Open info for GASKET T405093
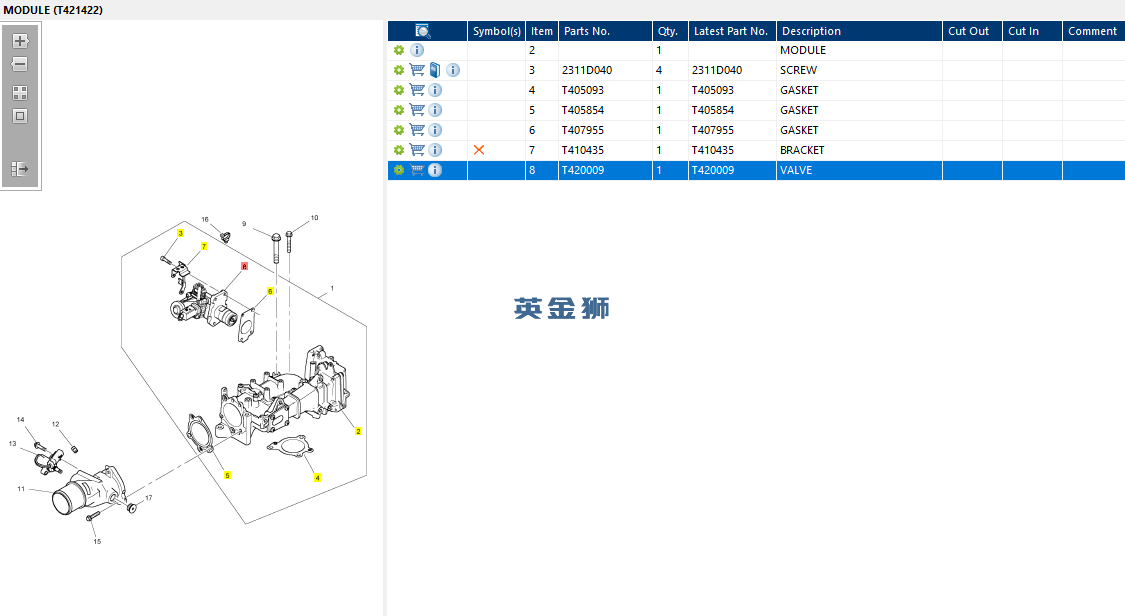The width and height of the screenshot is (1125, 616). tap(435, 90)
